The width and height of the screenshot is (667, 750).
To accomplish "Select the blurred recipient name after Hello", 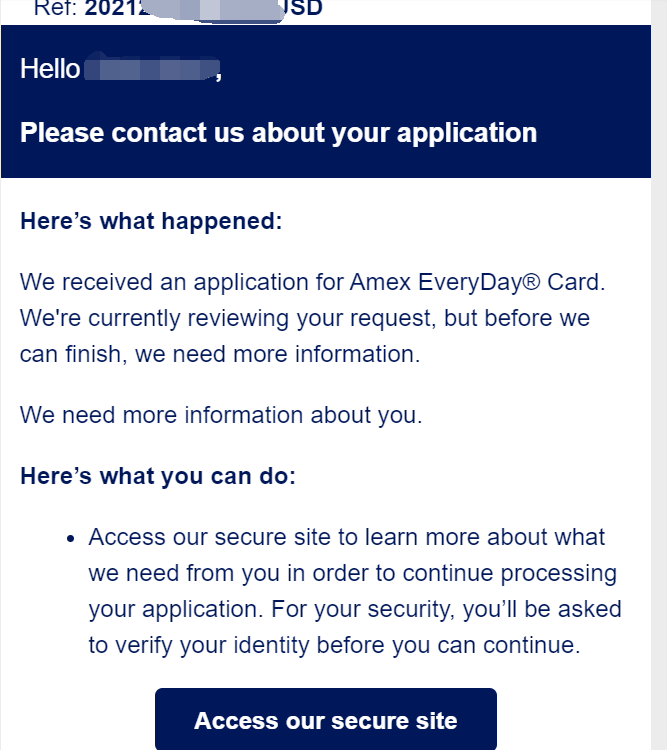I will 151,68.
